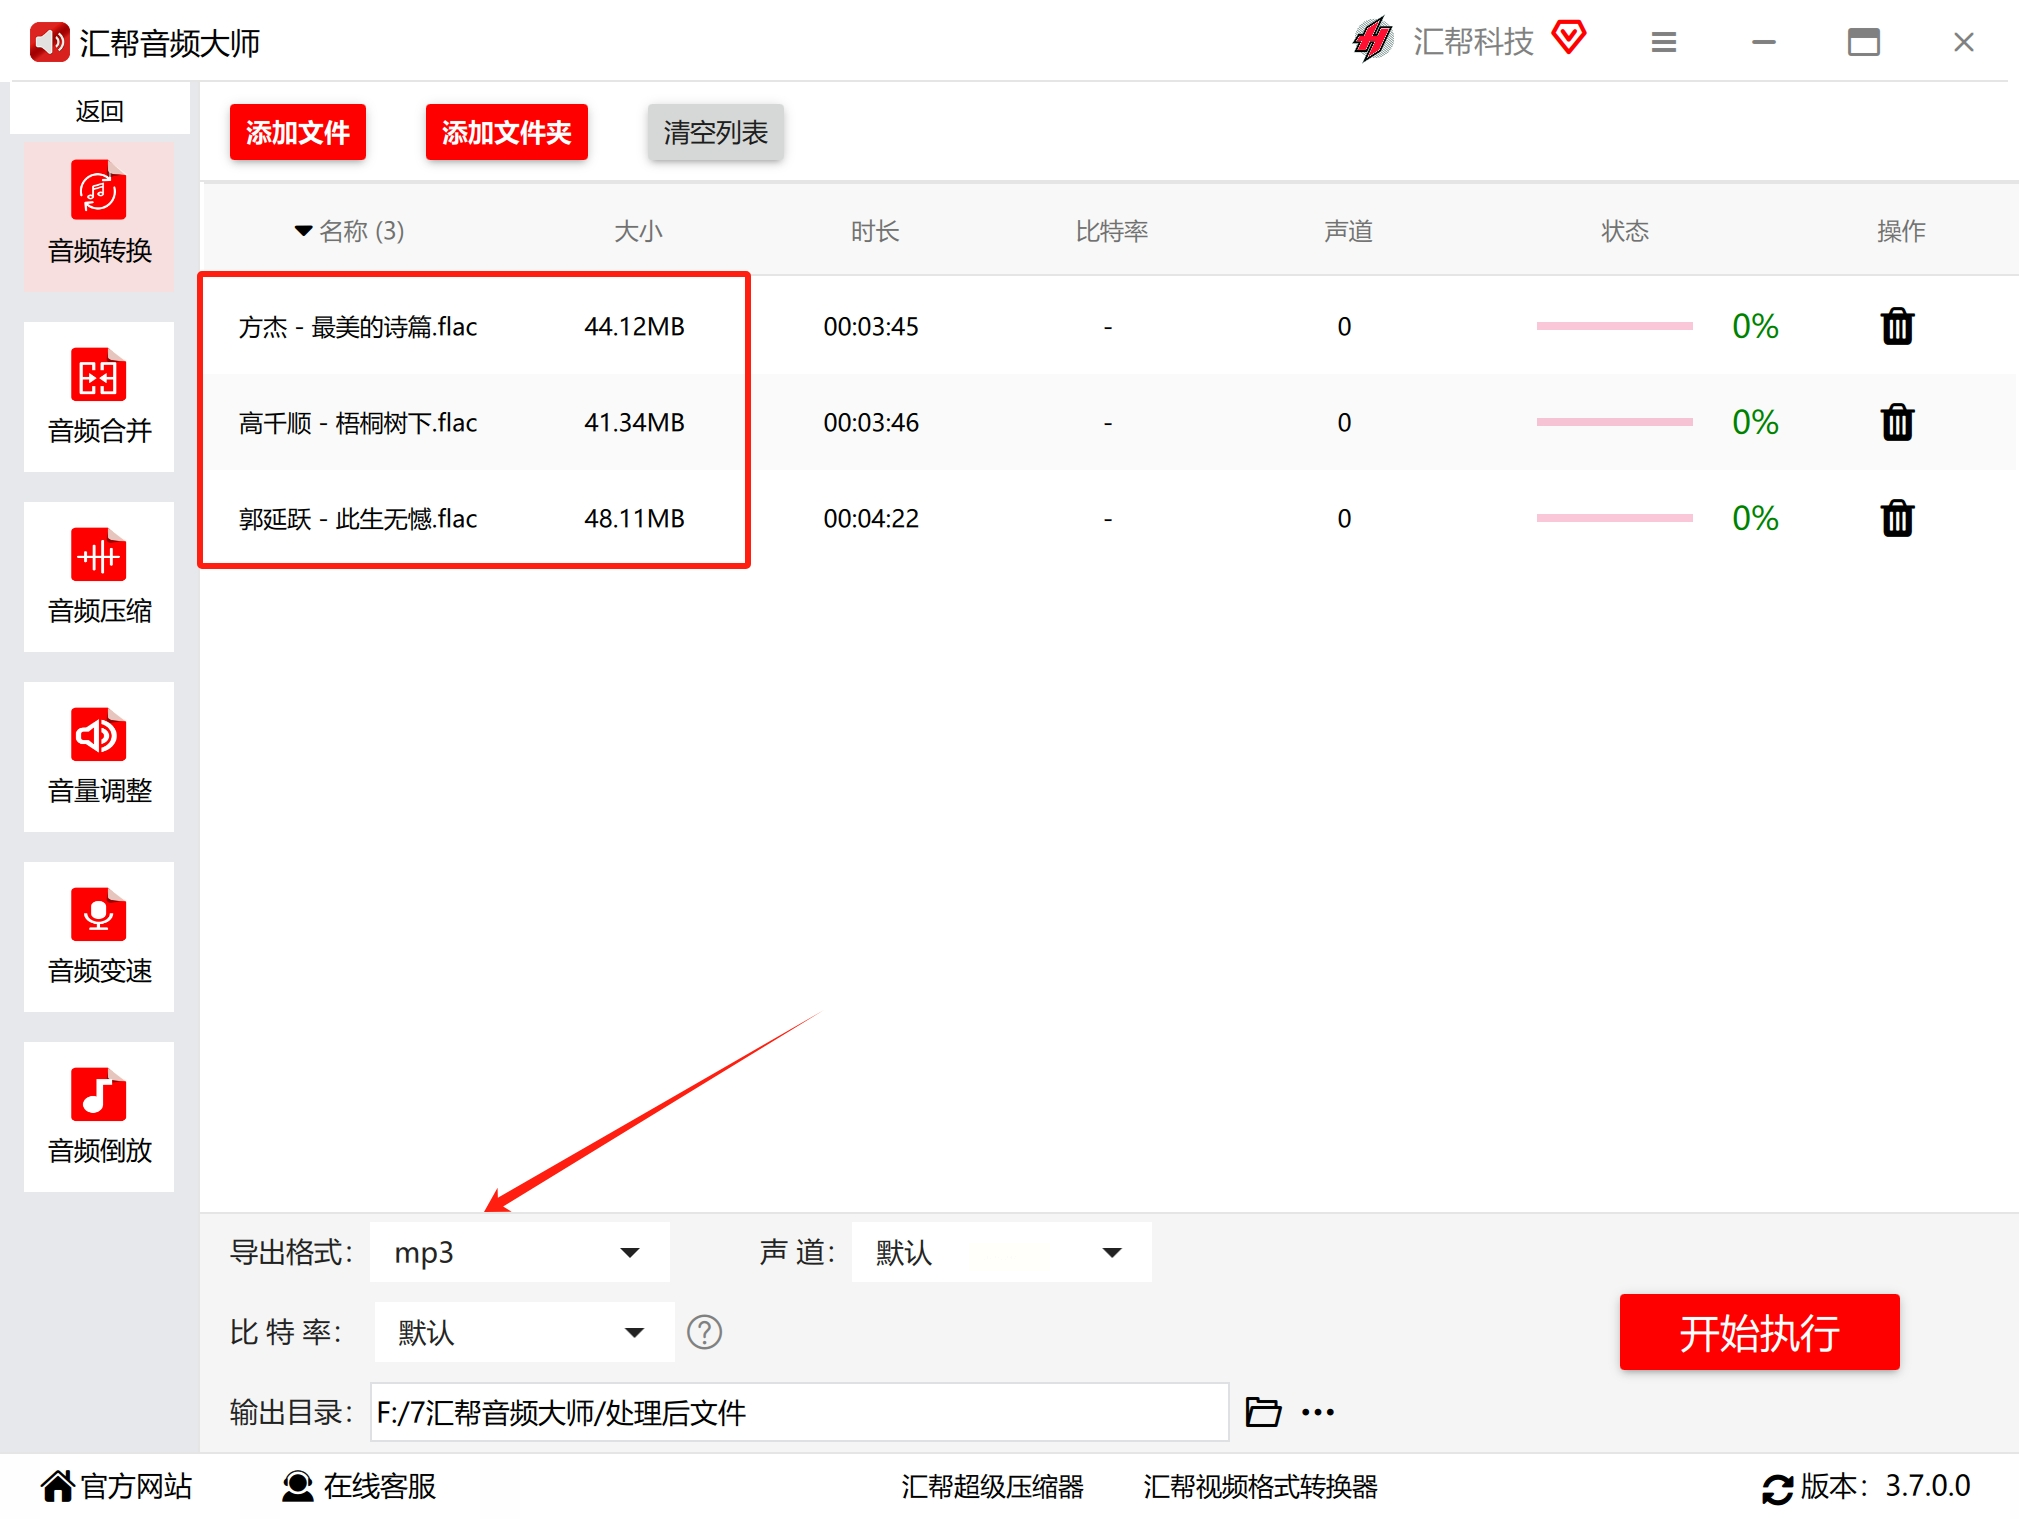
Task: Delete 方杰 - 最美的诗篇.flac with trash icon
Action: pos(1896,326)
